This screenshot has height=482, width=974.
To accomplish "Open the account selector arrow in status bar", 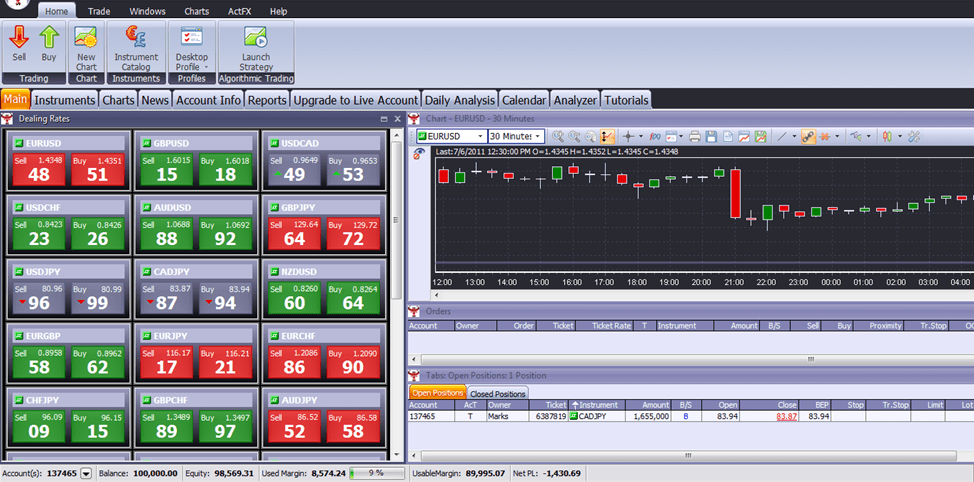I will (86, 474).
